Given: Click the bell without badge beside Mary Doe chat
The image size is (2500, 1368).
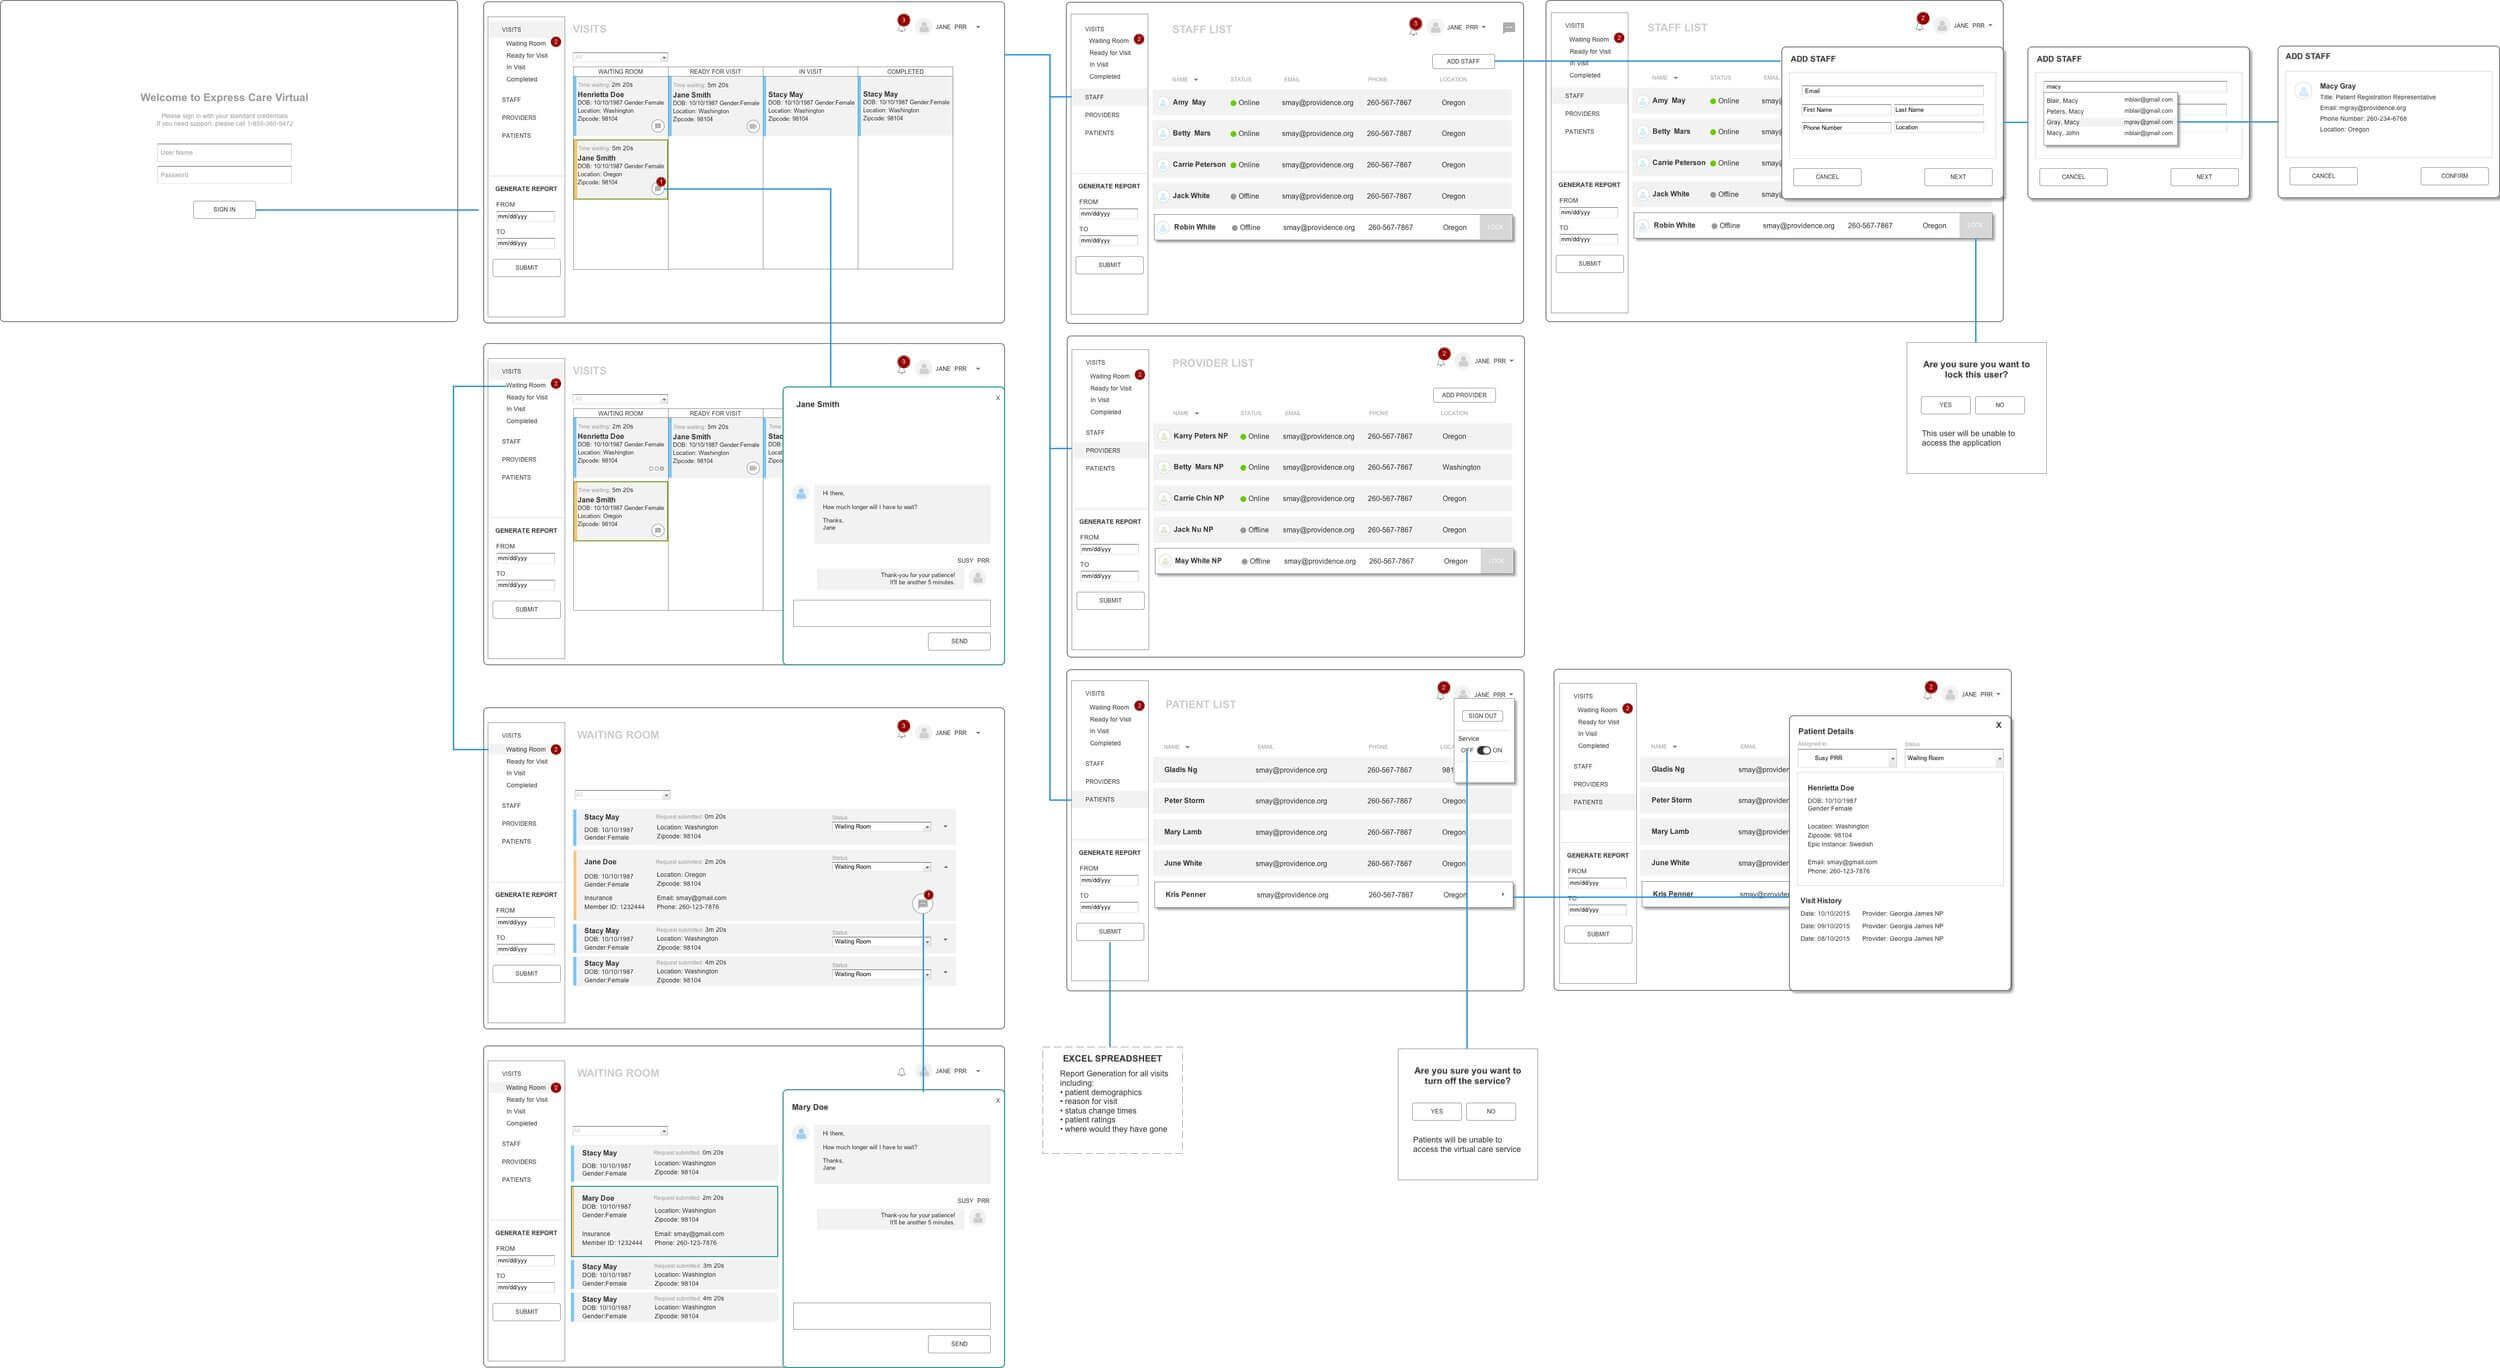Looking at the screenshot, I should coord(901,1072).
